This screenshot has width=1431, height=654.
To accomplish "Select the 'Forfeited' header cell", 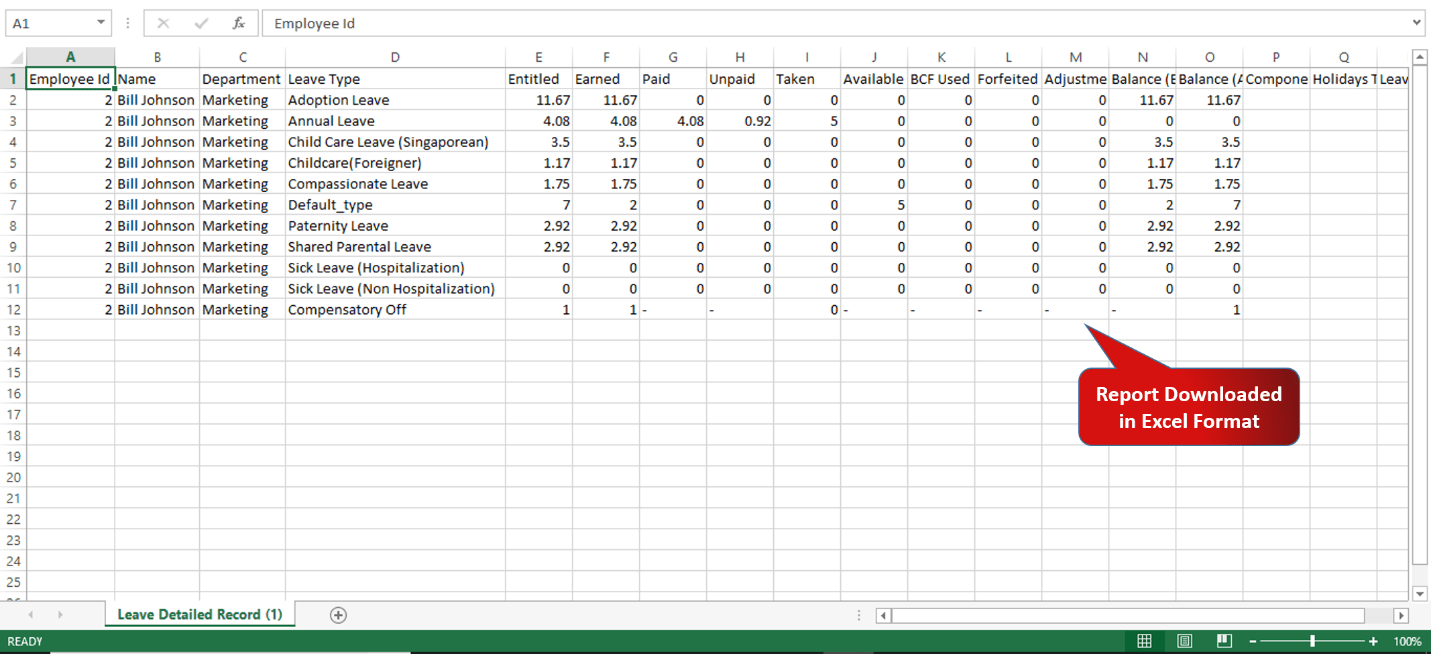I will point(1008,79).
